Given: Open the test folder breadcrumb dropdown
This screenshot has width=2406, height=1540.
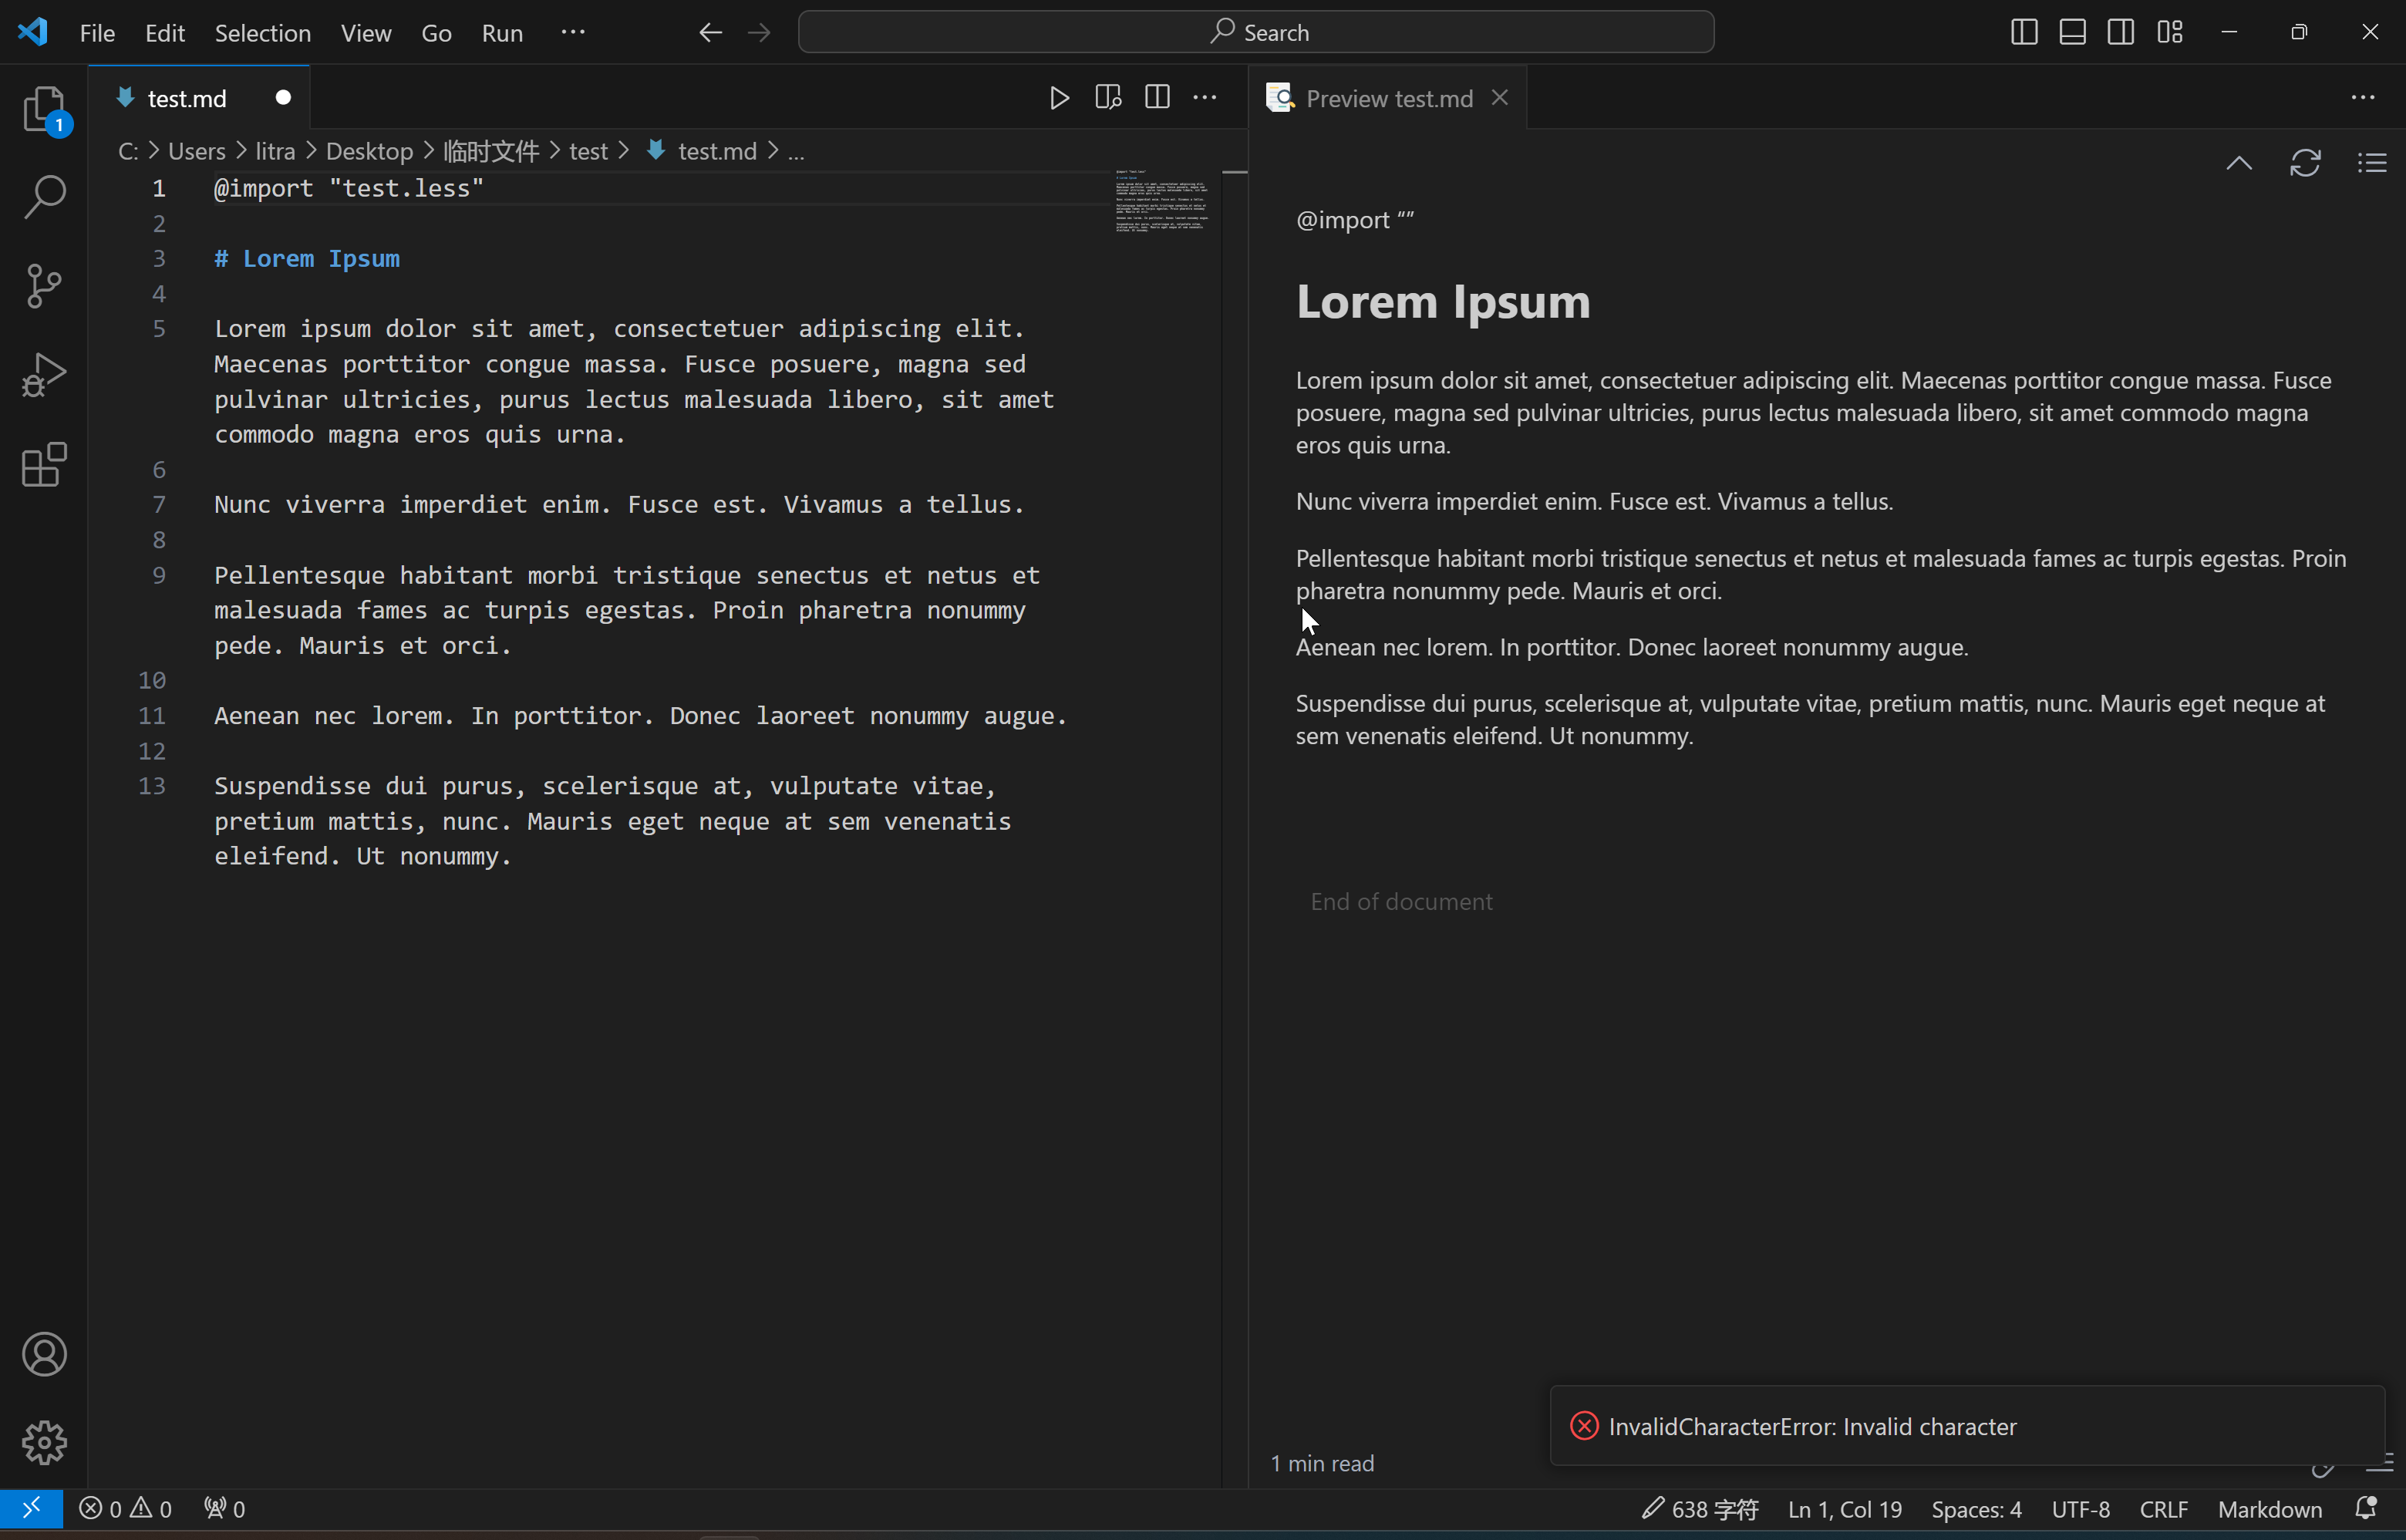Looking at the screenshot, I should pyautogui.click(x=590, y=150).
